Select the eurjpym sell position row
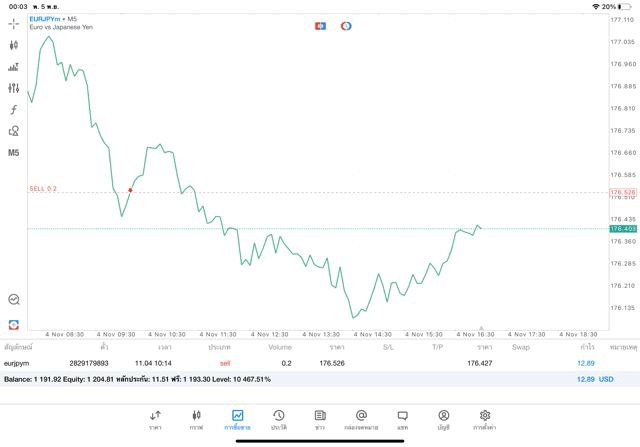 point(300,363)
